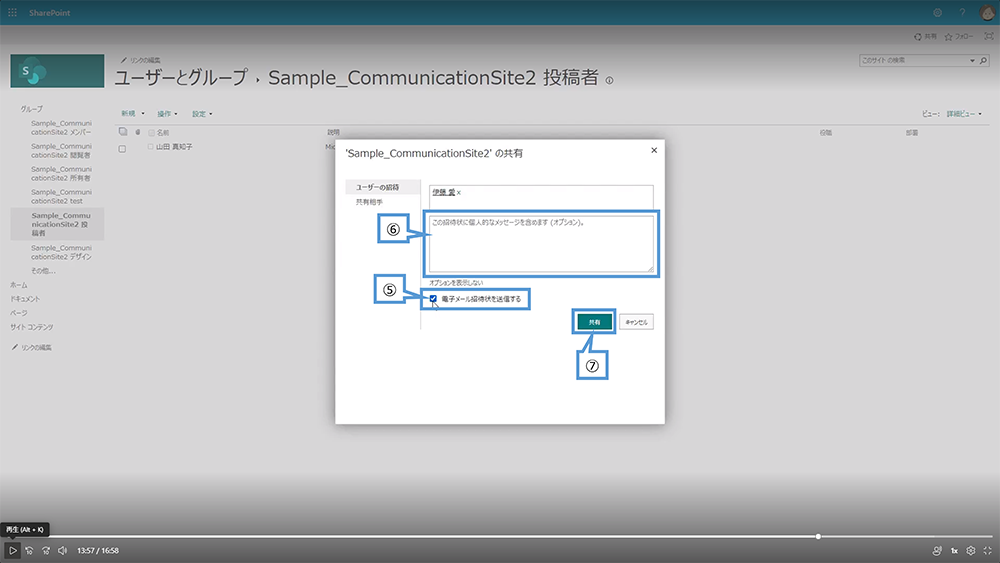Open group Sample_CommunicationSite2 閲覧者
The width and height of the screenshot is (1000, 563).
point(61,150)
